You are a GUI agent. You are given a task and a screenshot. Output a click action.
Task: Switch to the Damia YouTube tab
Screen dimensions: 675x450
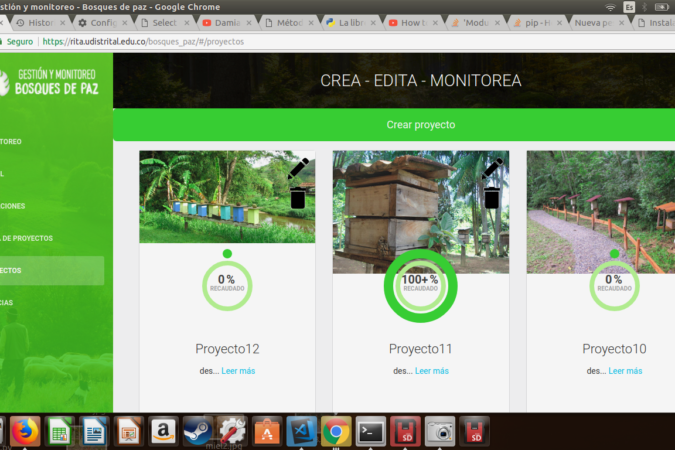click(227, 23)
